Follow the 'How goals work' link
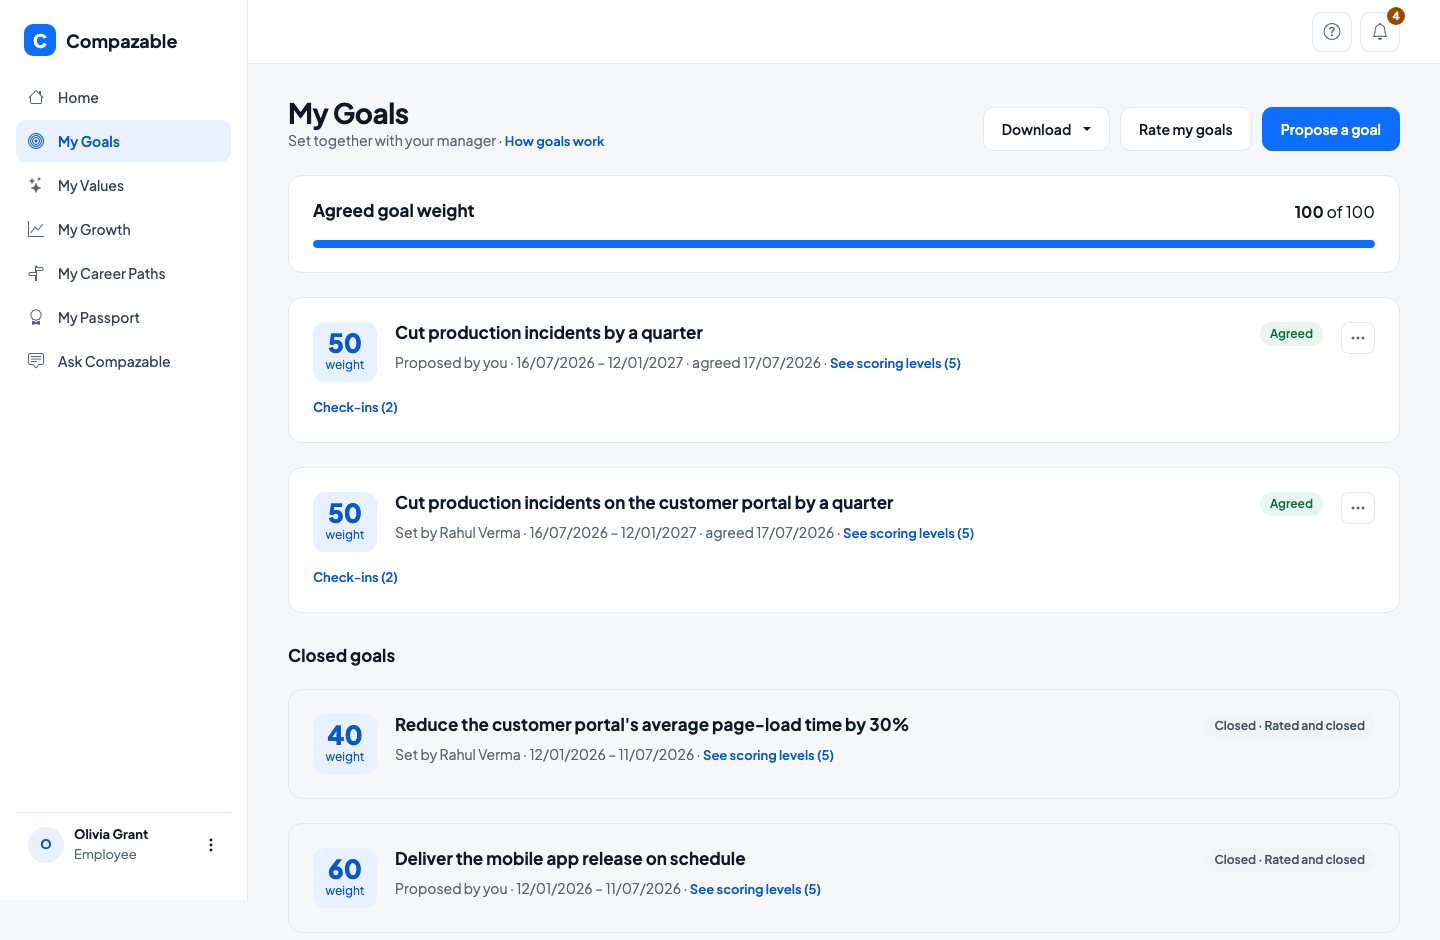The width and height of the screenshot is (1440, 940). [554, 141]
